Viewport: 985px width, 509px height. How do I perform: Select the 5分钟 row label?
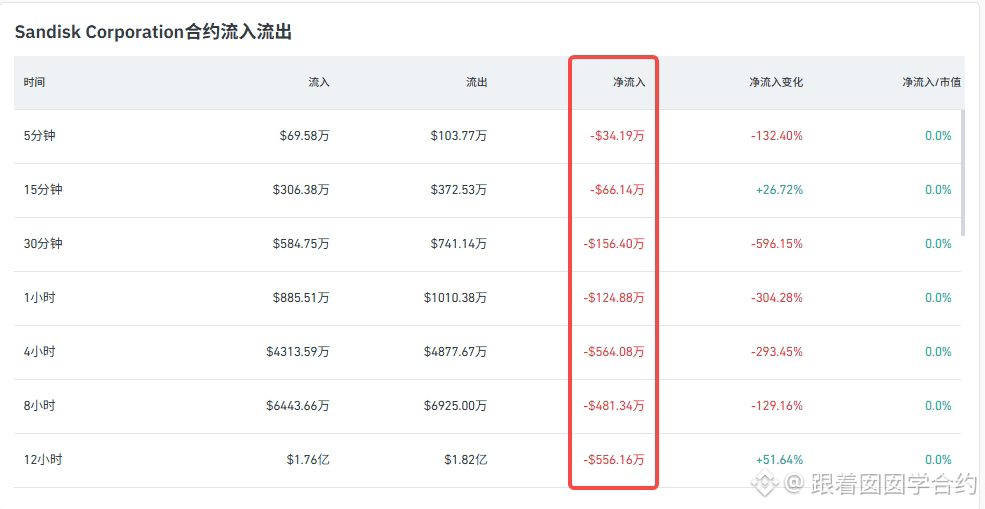point(40,136)
